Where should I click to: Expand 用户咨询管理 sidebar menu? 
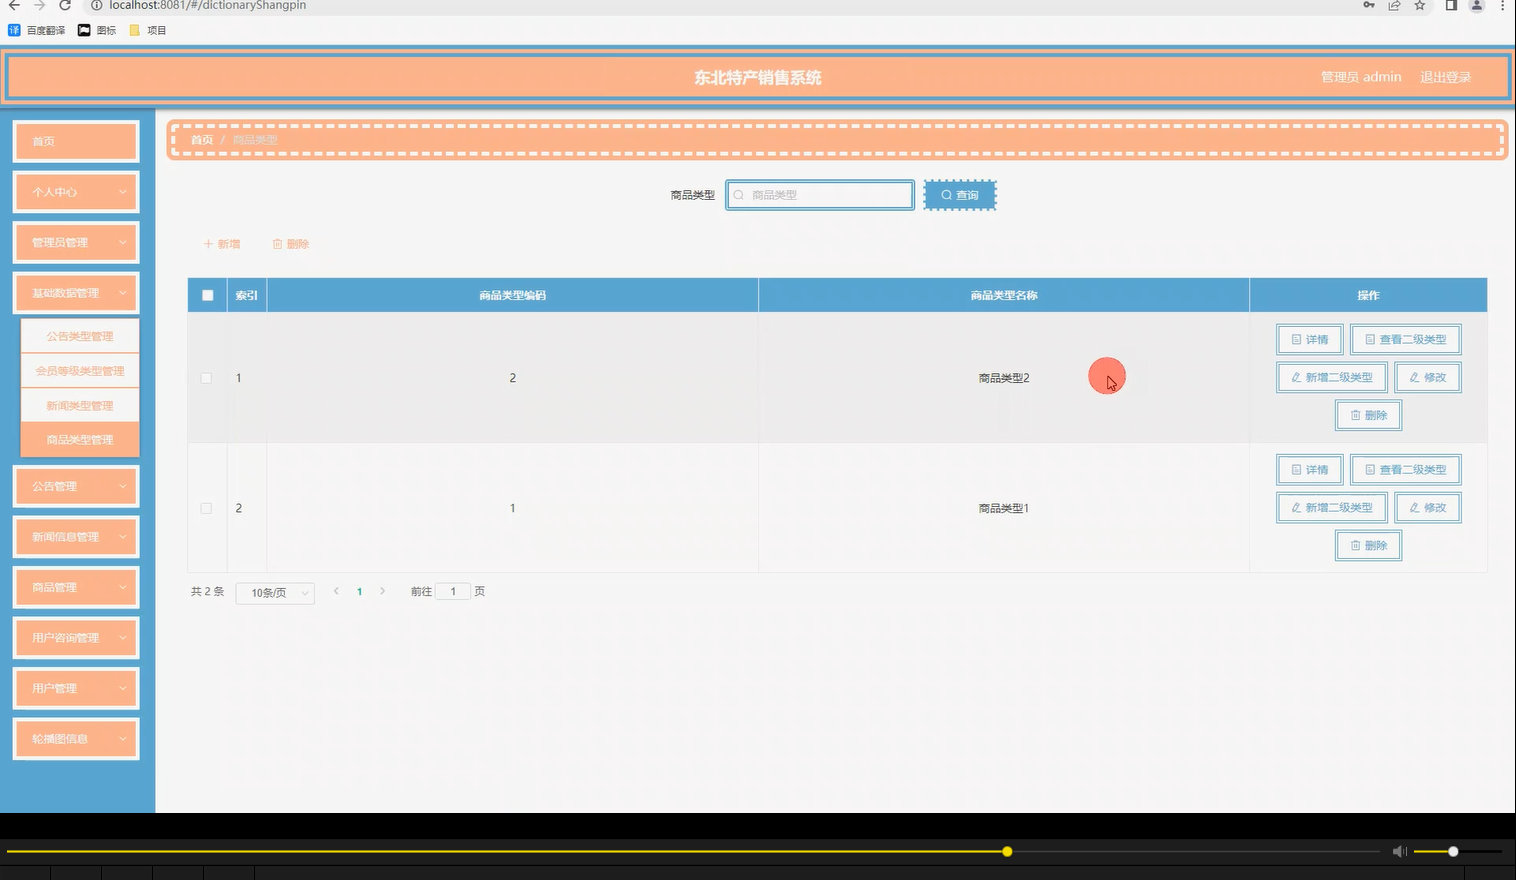click(75, 637)
